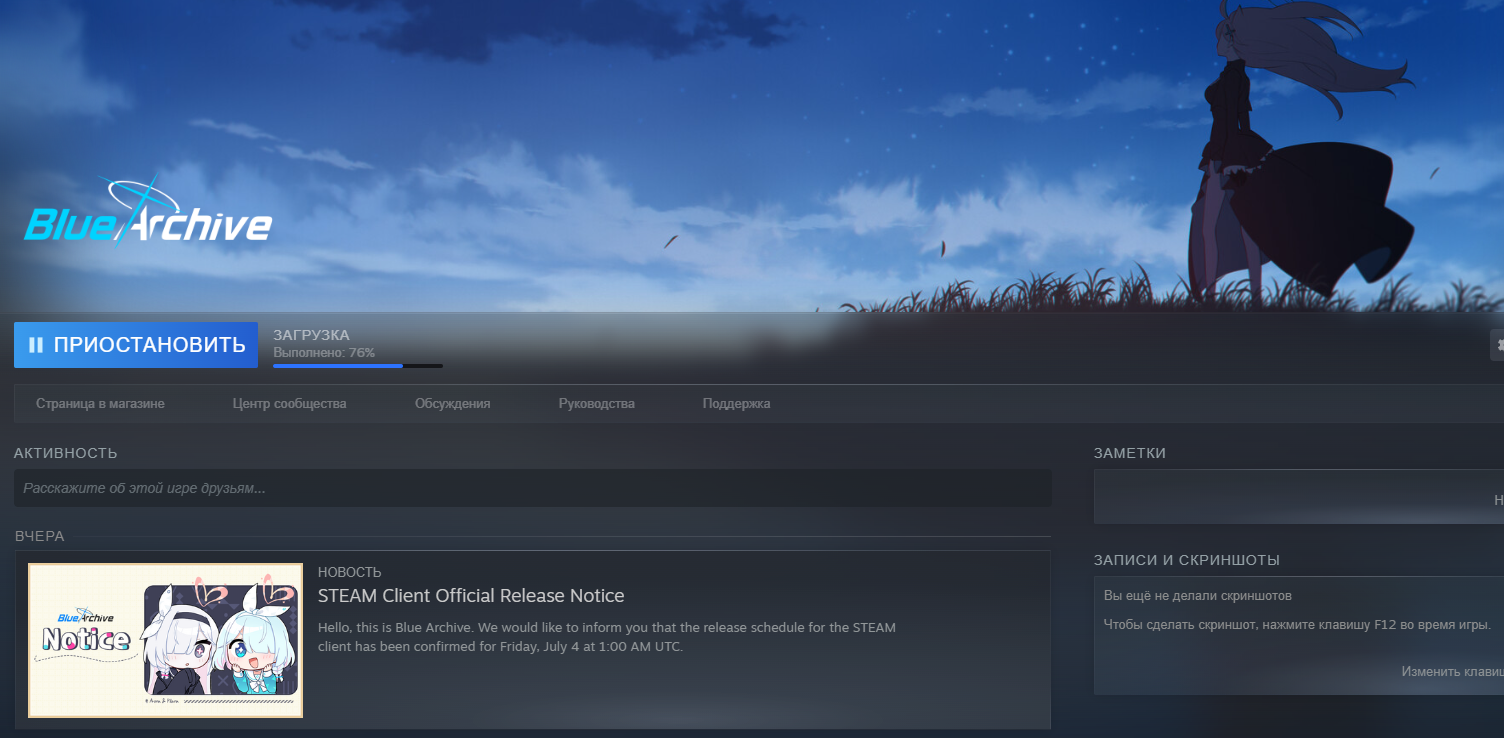Click the АКТИВНОСТЬ section header
The image size is (1504, 738).
tap(66, 453)
